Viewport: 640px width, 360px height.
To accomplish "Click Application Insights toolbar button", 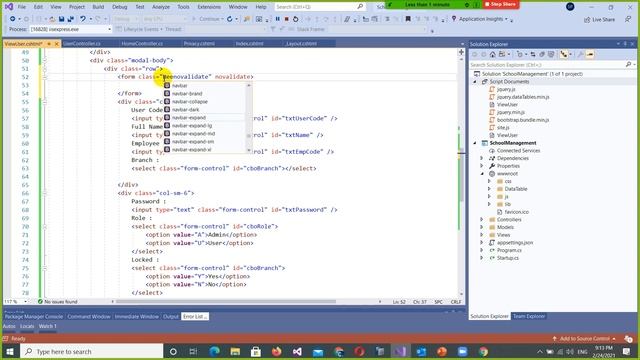I will pyautogui.click(x=480, y=19).
